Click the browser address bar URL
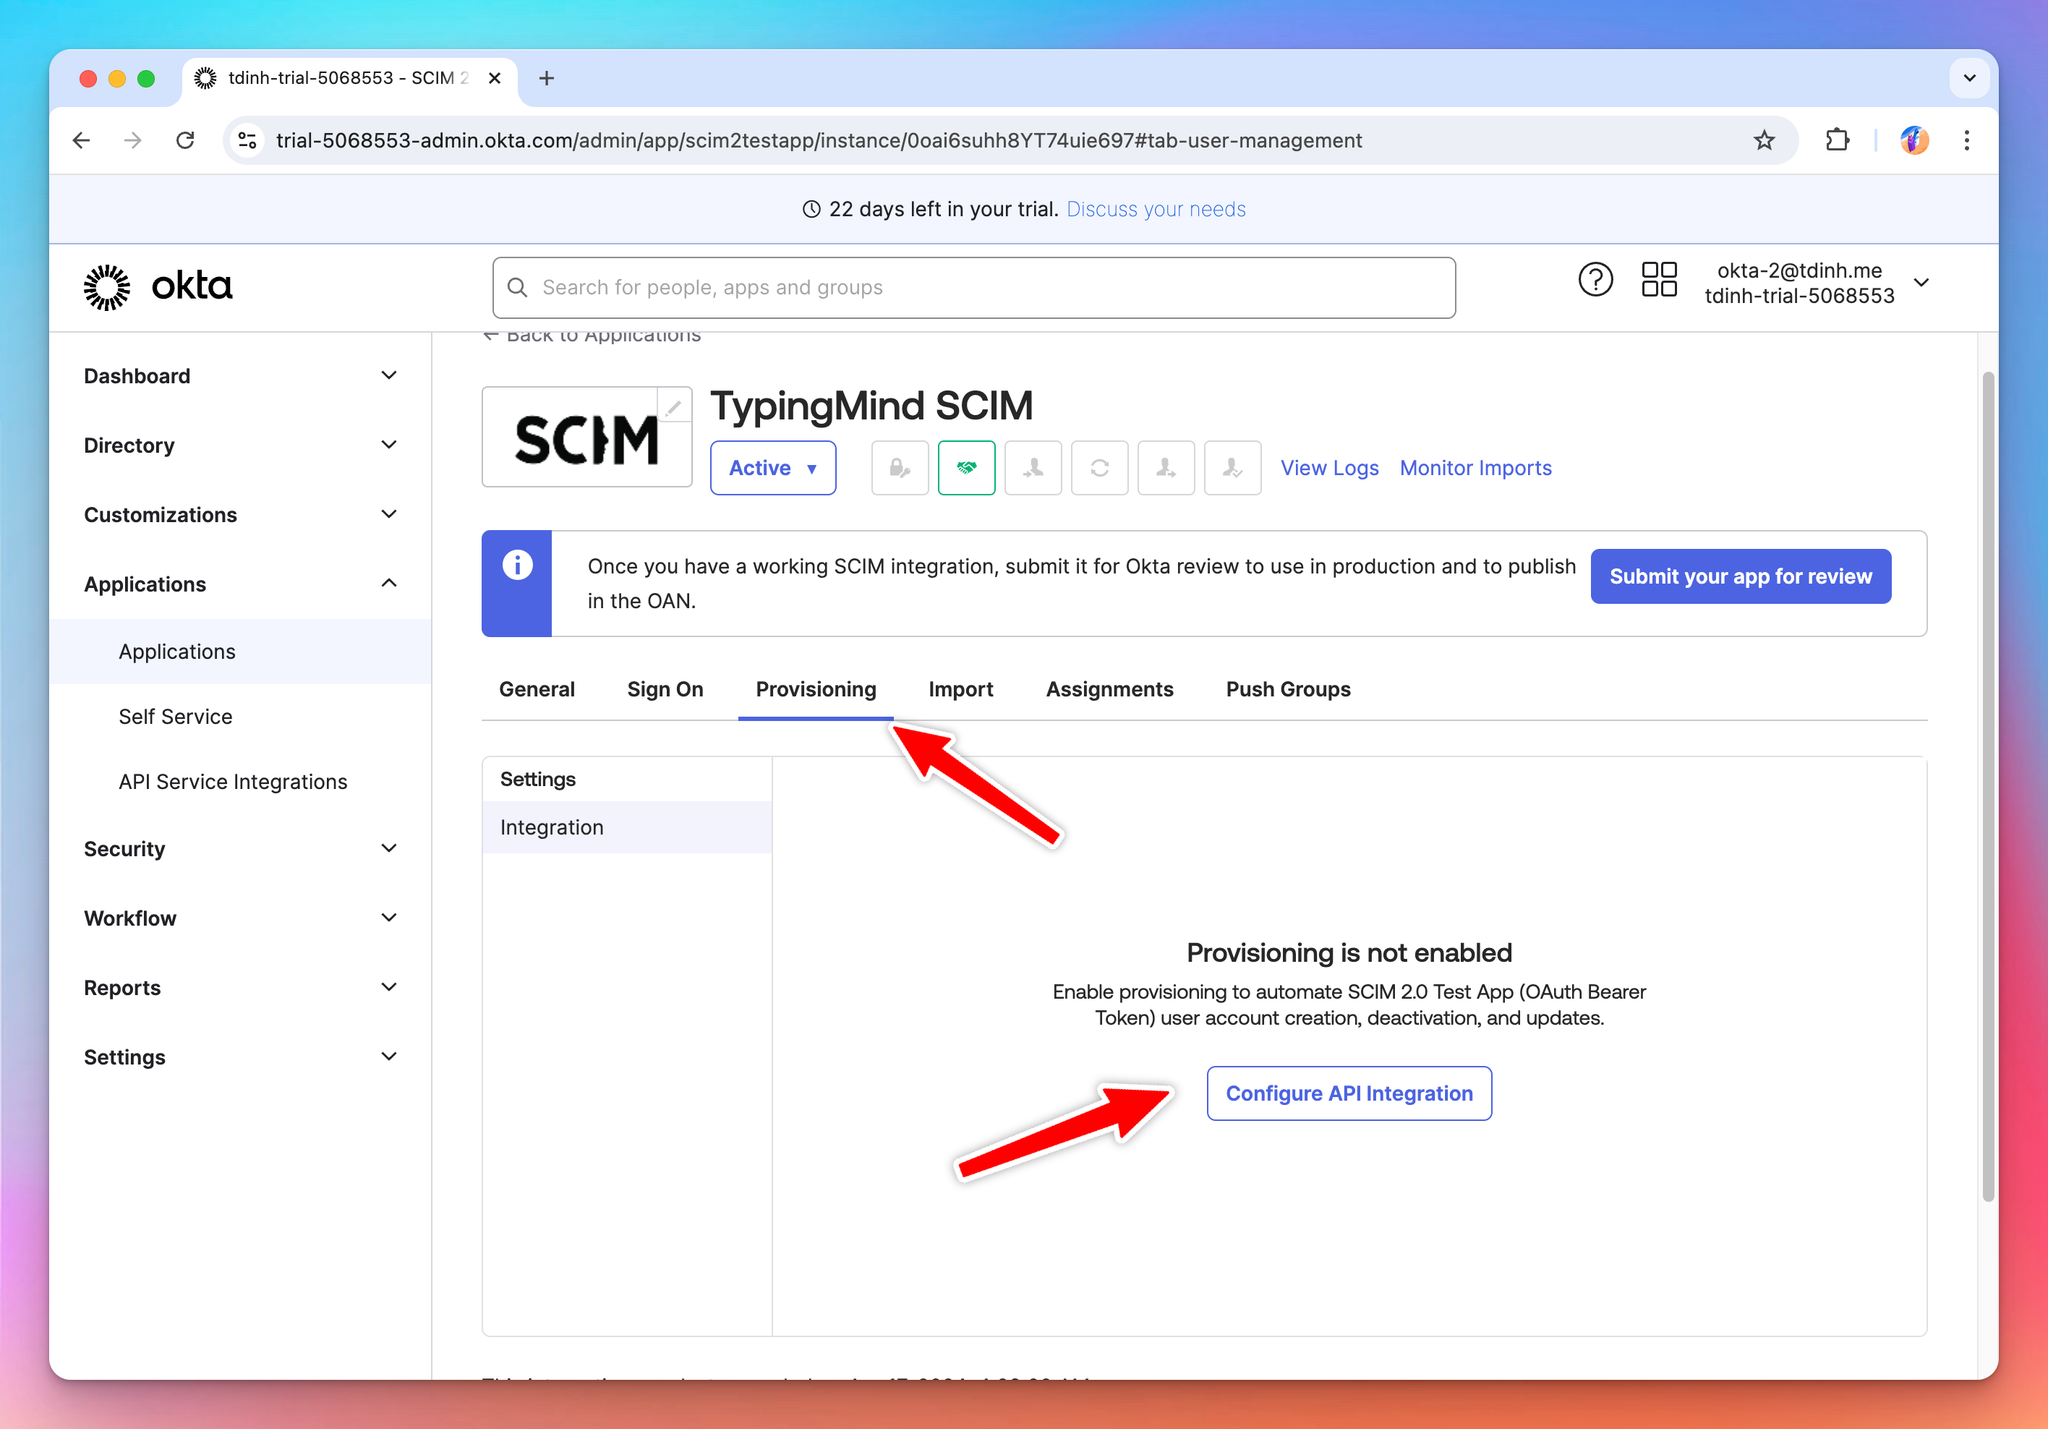The image size is (2048, 1429). (x=819, y=140)
